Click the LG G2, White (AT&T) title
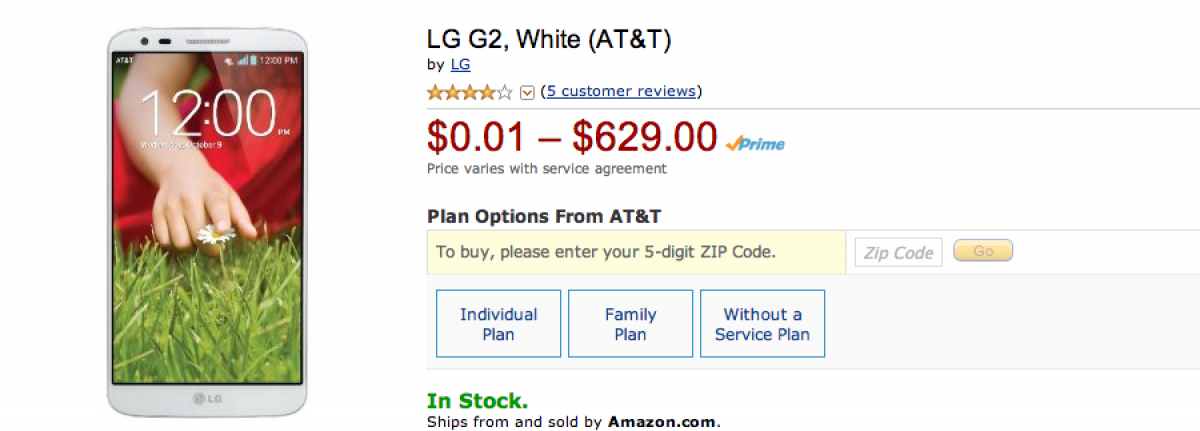1200x431 pixels. 548,39
